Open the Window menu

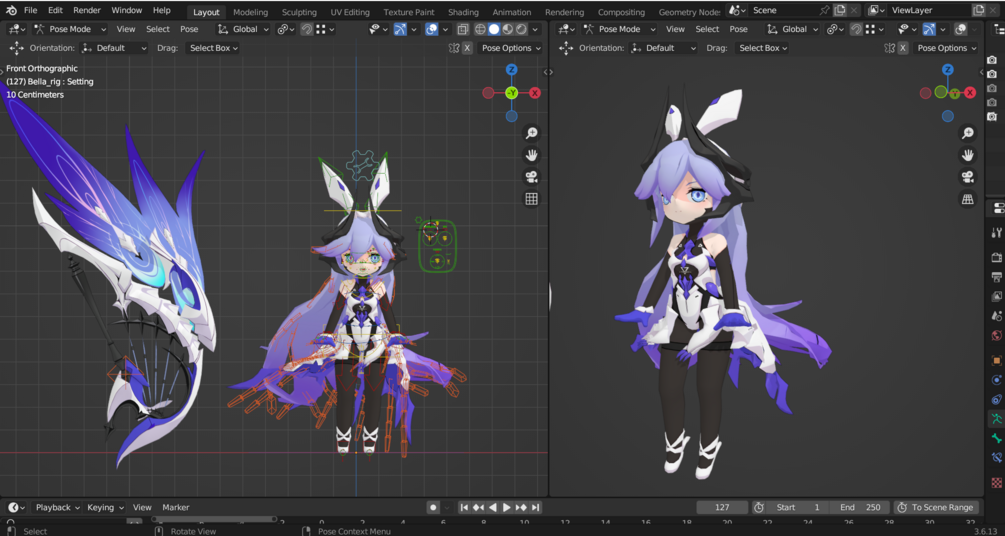pyautogui.click(x=127, y=10)
